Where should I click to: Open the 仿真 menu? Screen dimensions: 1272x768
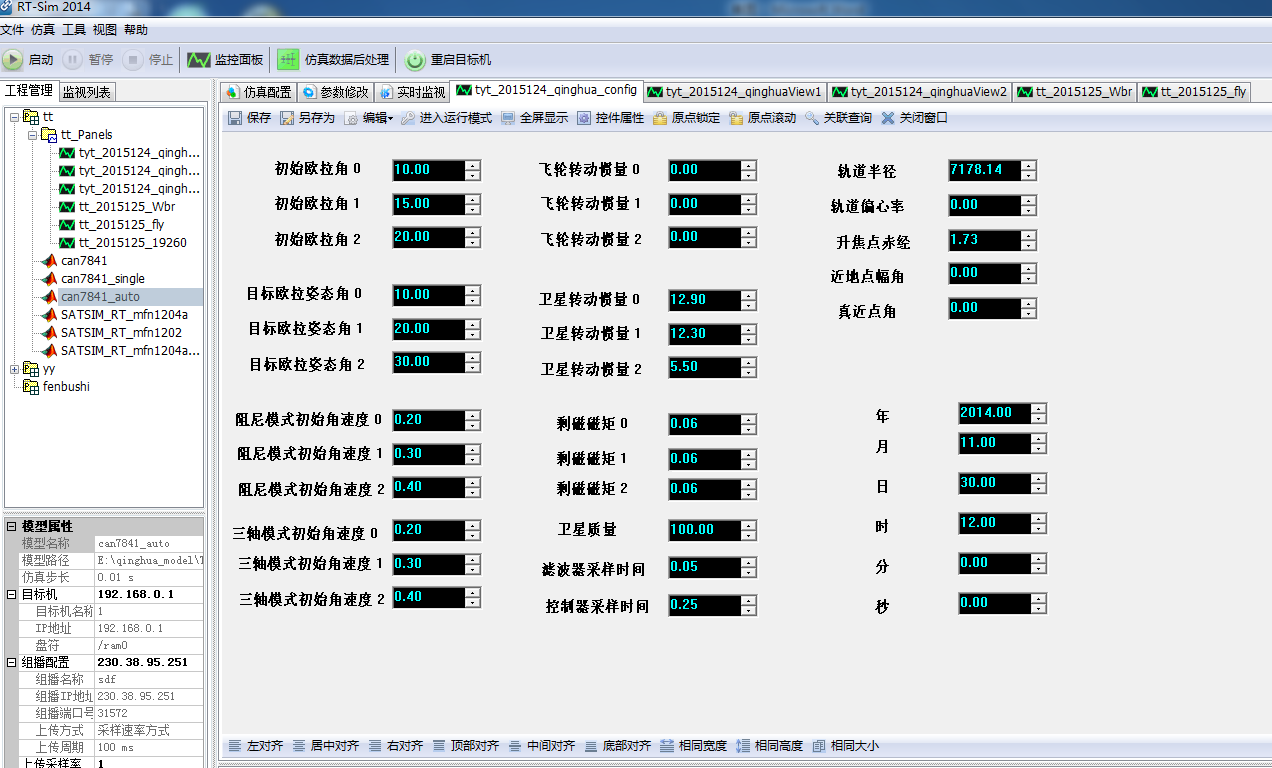pyautogui.click(x=43, y=30)
